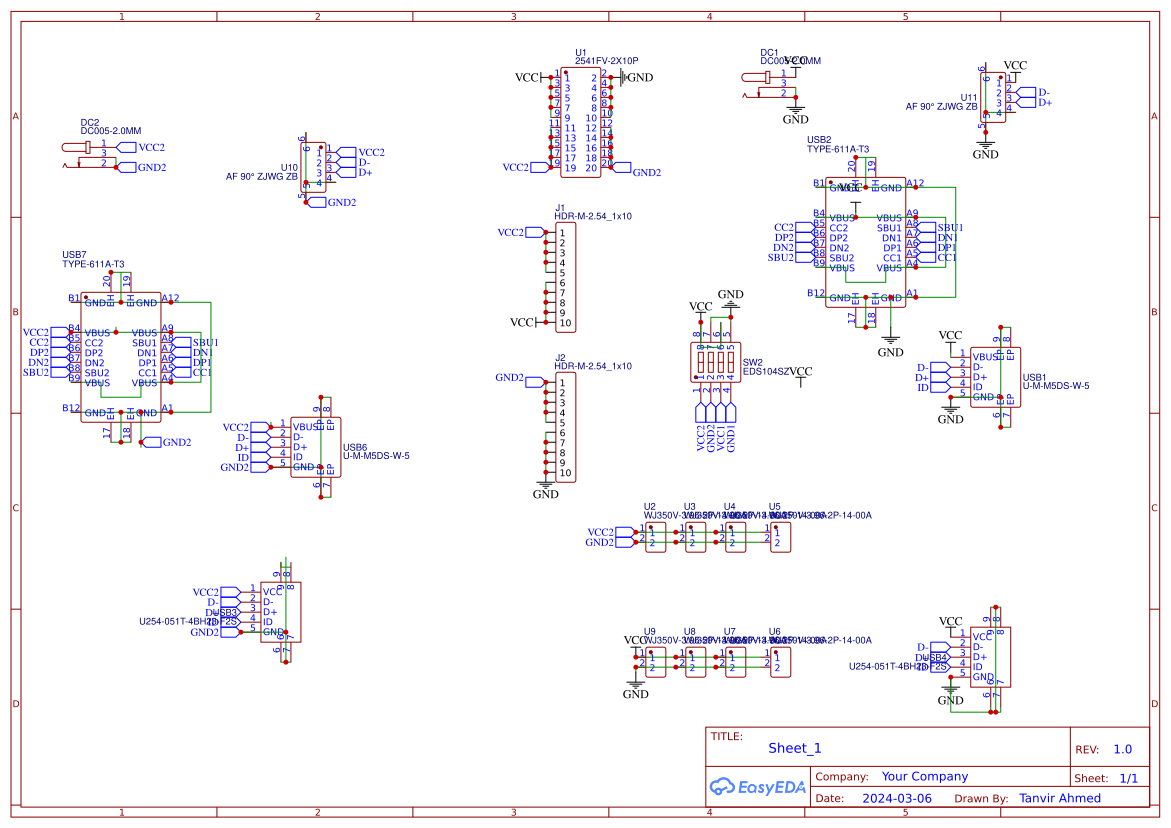
Task: Toggle switch position 1 on SW2
Action: 700,362
